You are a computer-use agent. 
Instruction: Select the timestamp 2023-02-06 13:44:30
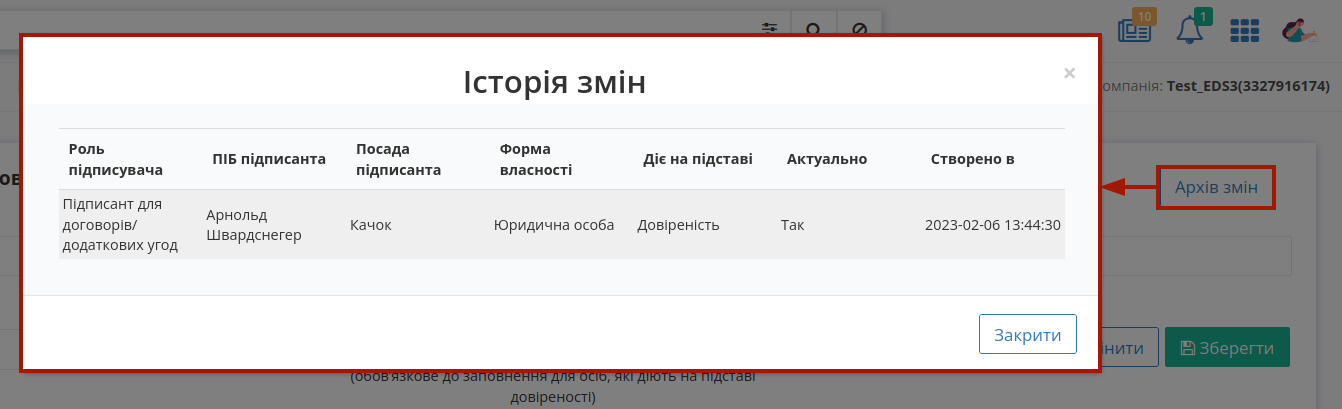pos(993,225)
